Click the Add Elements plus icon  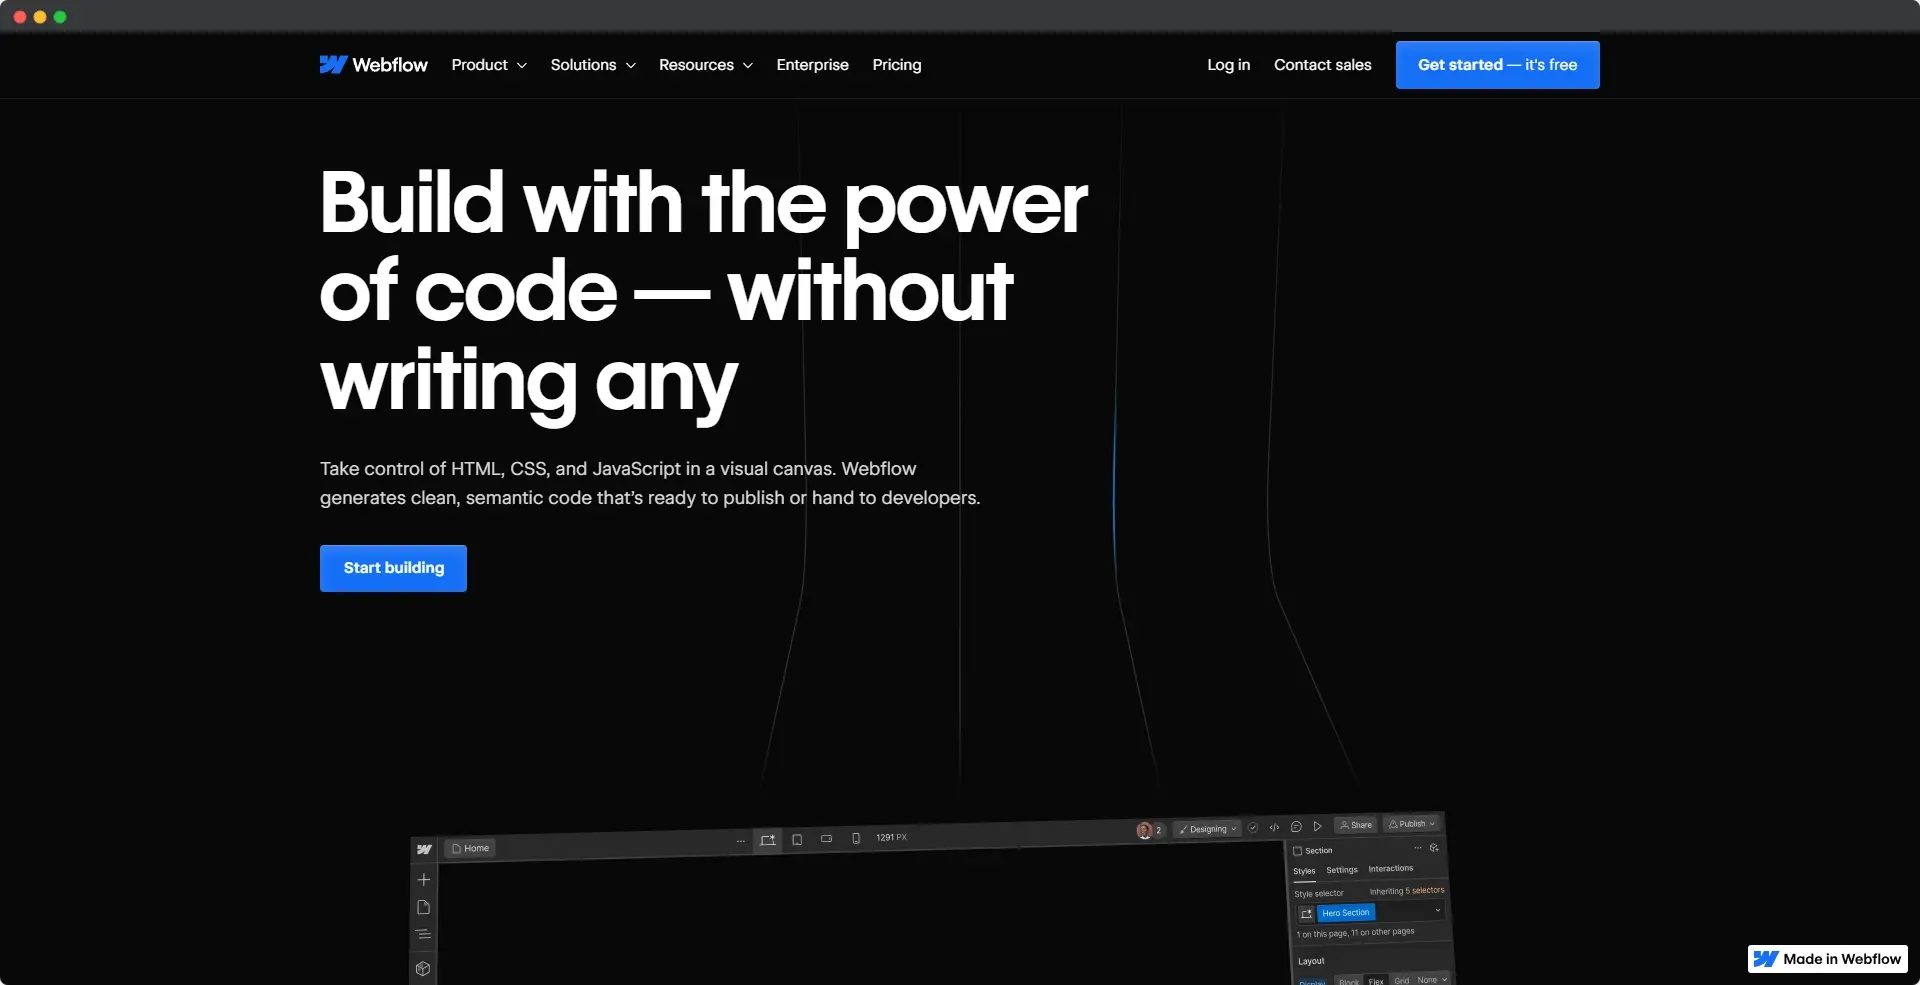[424, 880]
